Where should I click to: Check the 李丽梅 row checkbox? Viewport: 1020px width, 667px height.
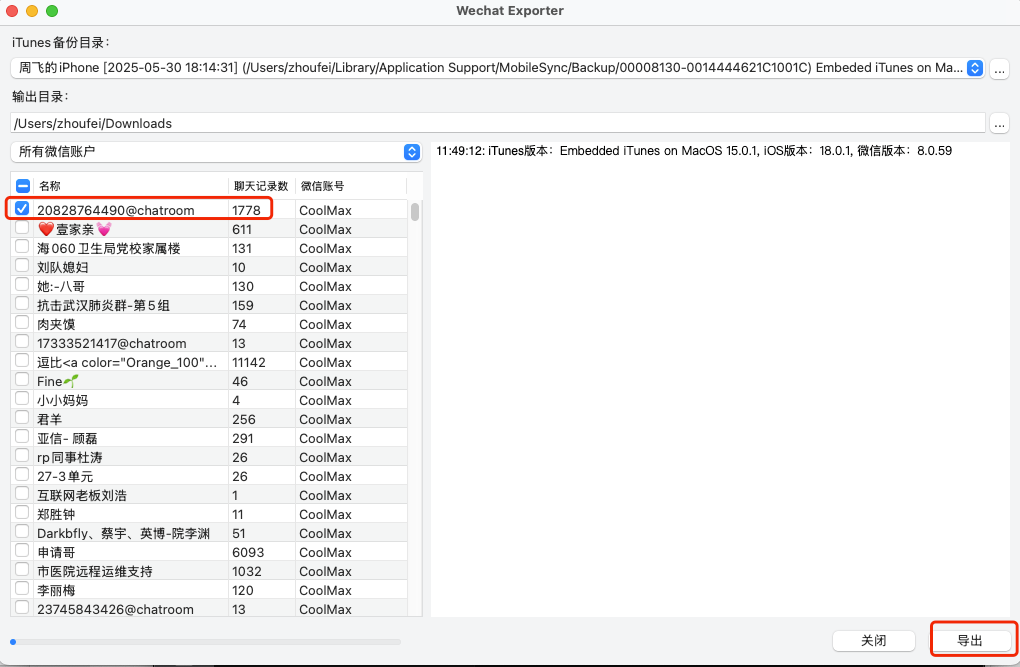(x=22, y=588)
